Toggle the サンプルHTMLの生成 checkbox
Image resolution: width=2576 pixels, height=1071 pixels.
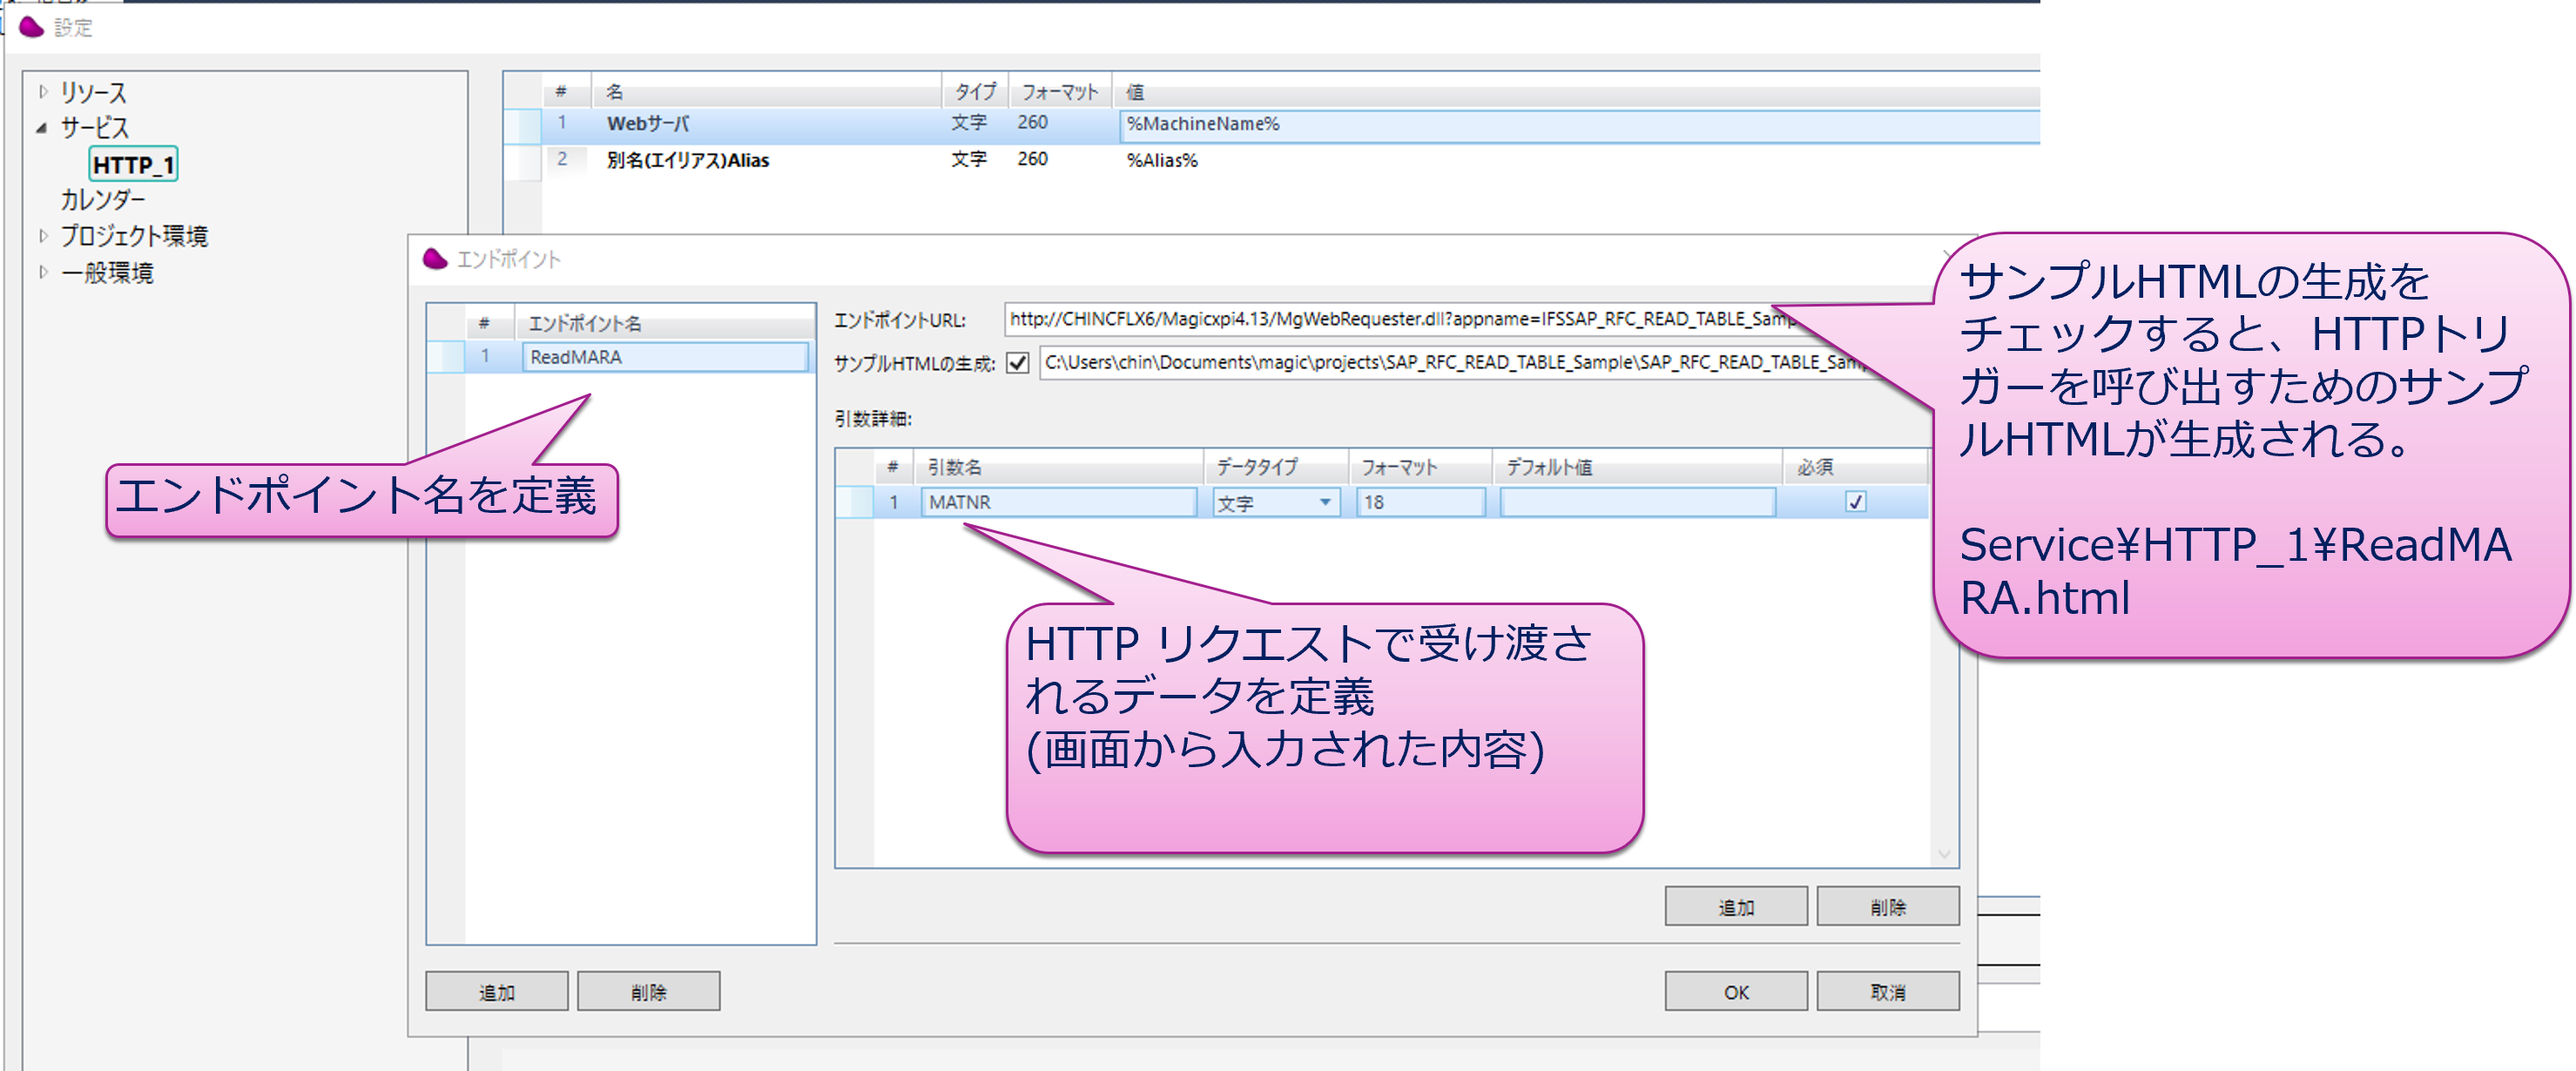(1018, 363)
